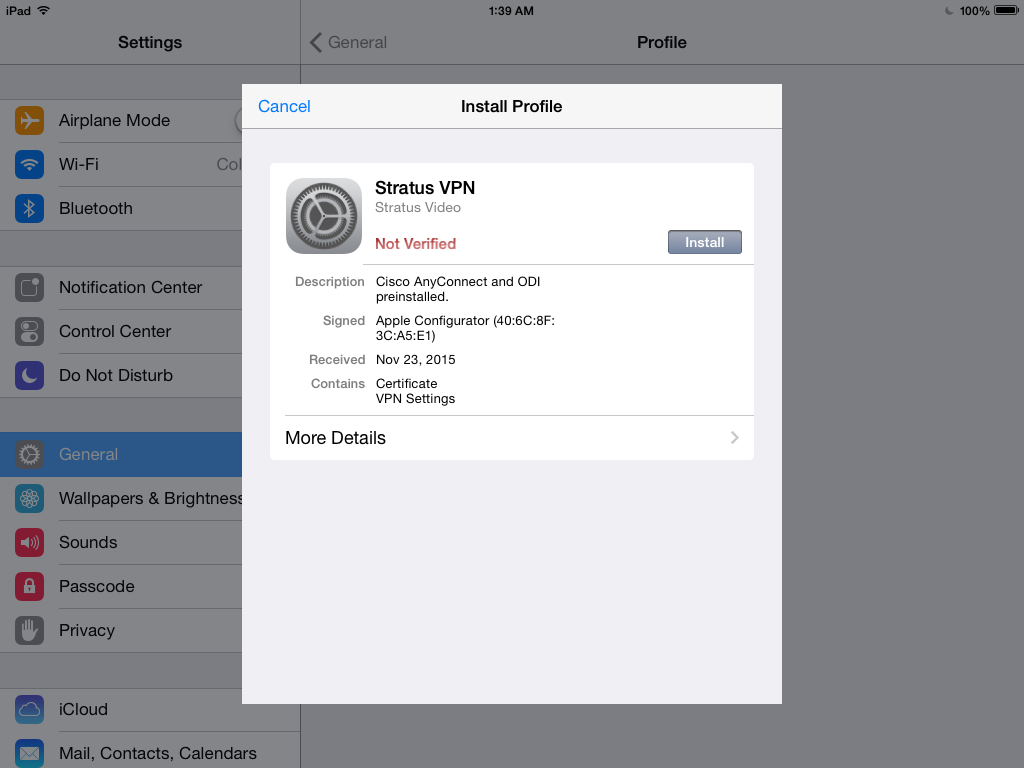Tap the Apple Configurator signer text
The width and height of the screenshot is (1024, 768).
click(465, 328)
